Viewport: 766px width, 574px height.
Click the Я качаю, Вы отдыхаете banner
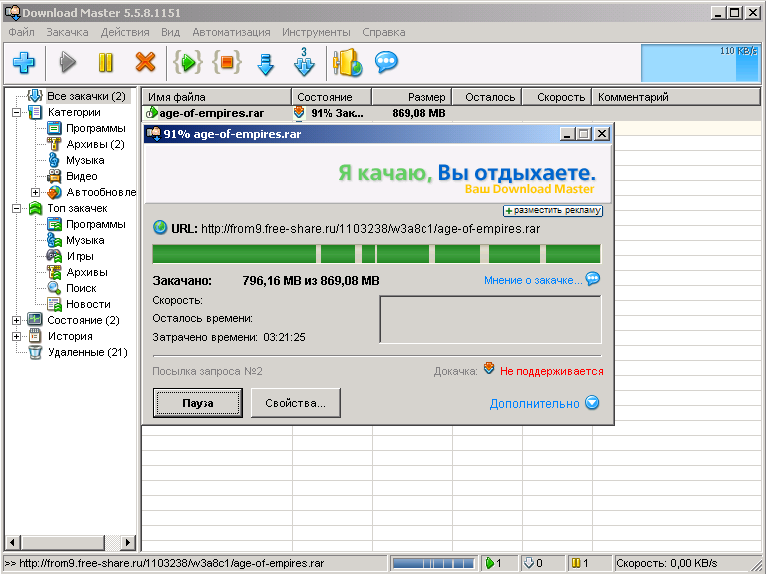pyautogui.click(x=378, y=173)
